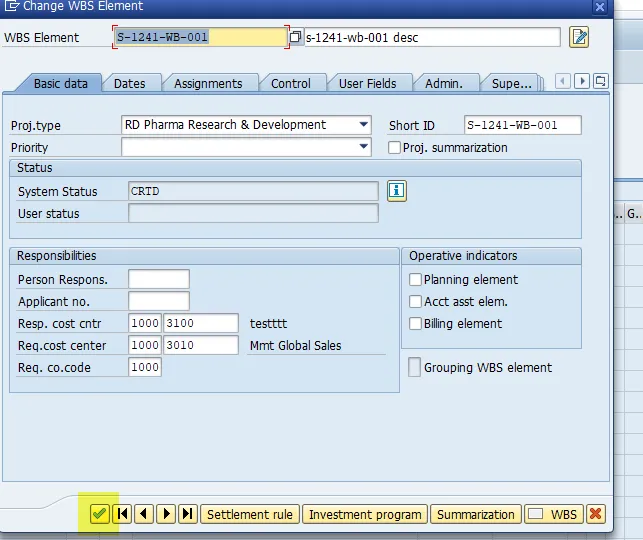Jump to last WBS element
Viewport: 643px width, 540px height.
[188, 514]
